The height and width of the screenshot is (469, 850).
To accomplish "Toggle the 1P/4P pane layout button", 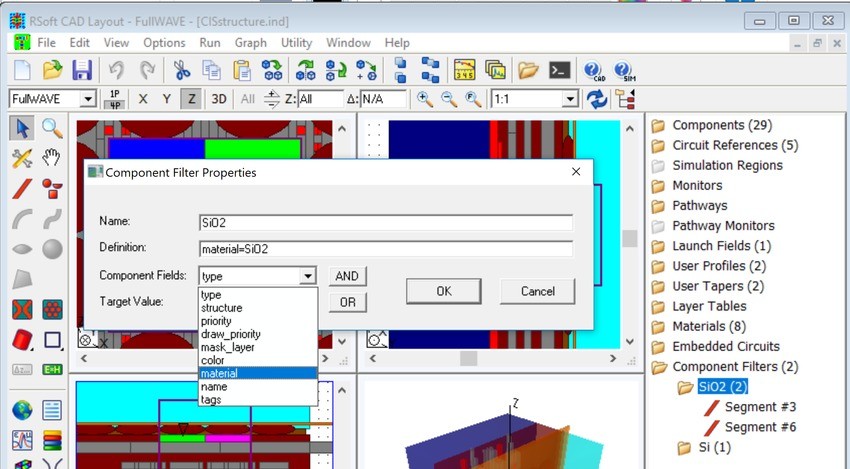I will tap(115, 99).
